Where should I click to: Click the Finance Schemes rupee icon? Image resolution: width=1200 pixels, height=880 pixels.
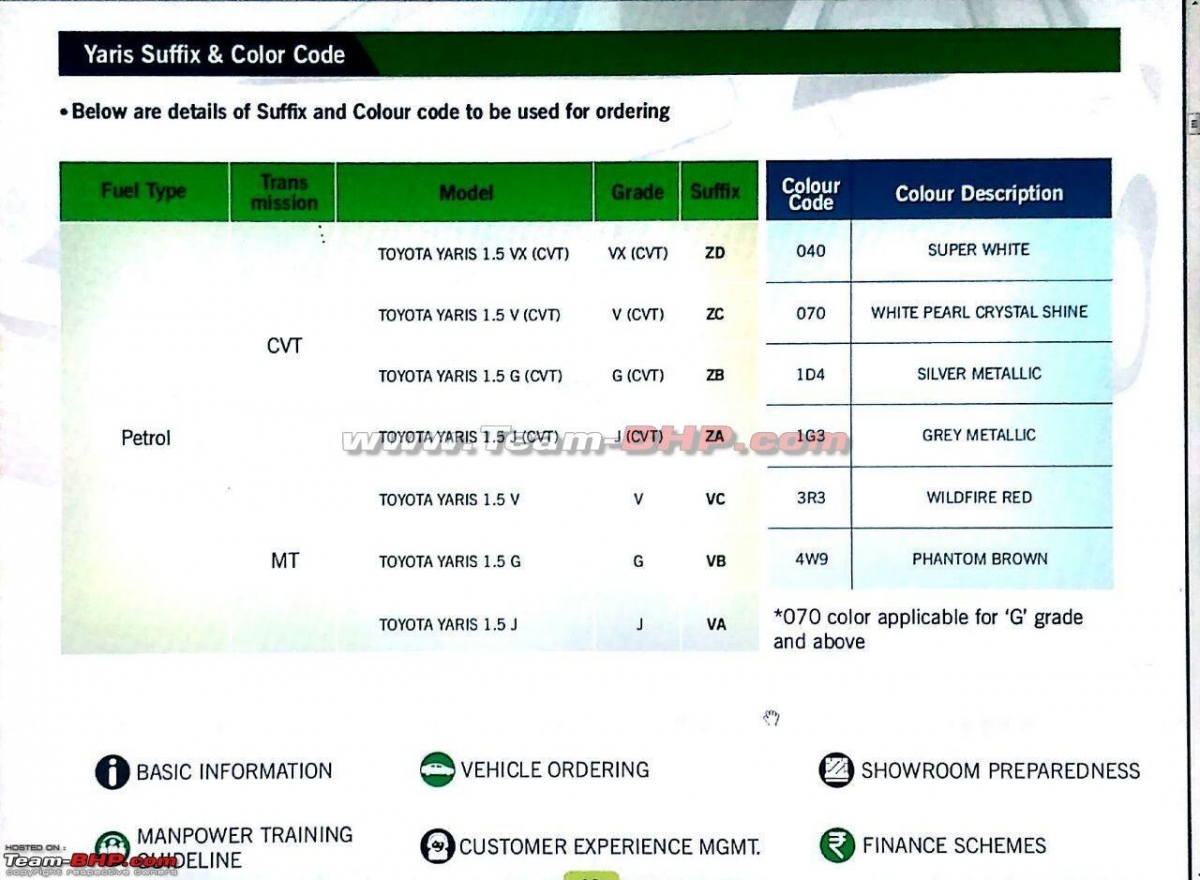[836, 845]
